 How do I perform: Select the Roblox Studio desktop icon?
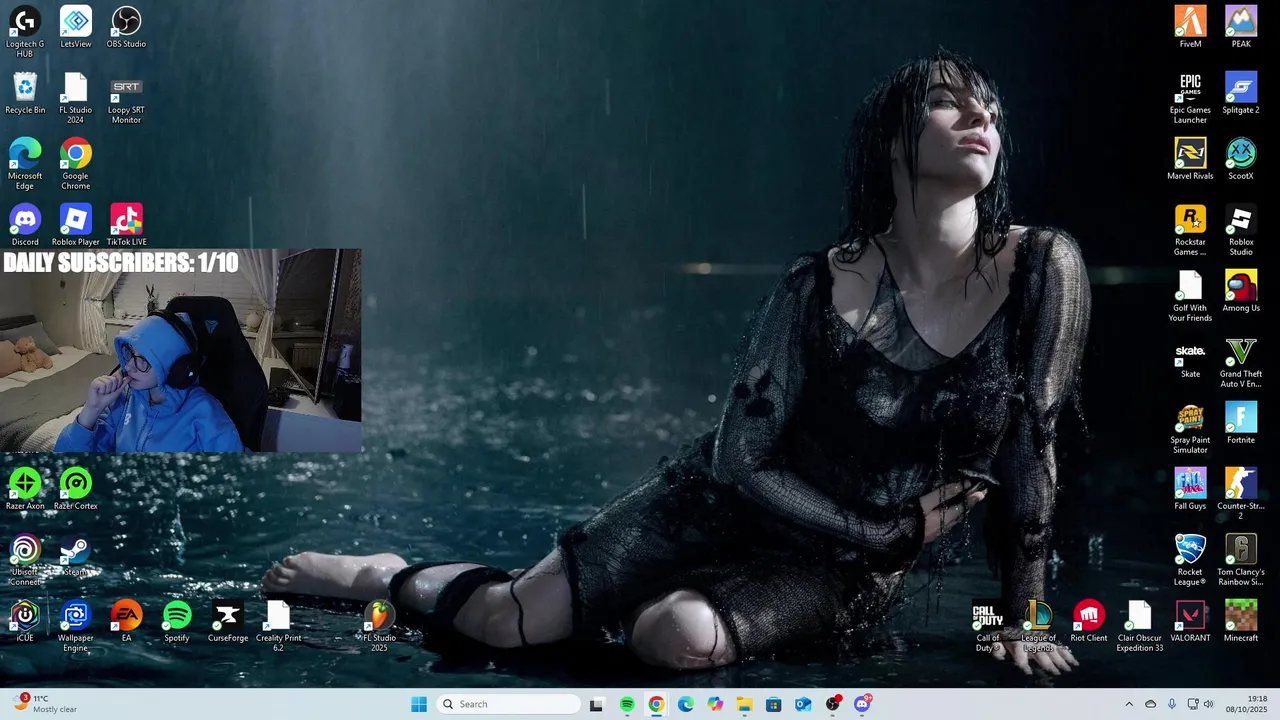point(1241,229)
